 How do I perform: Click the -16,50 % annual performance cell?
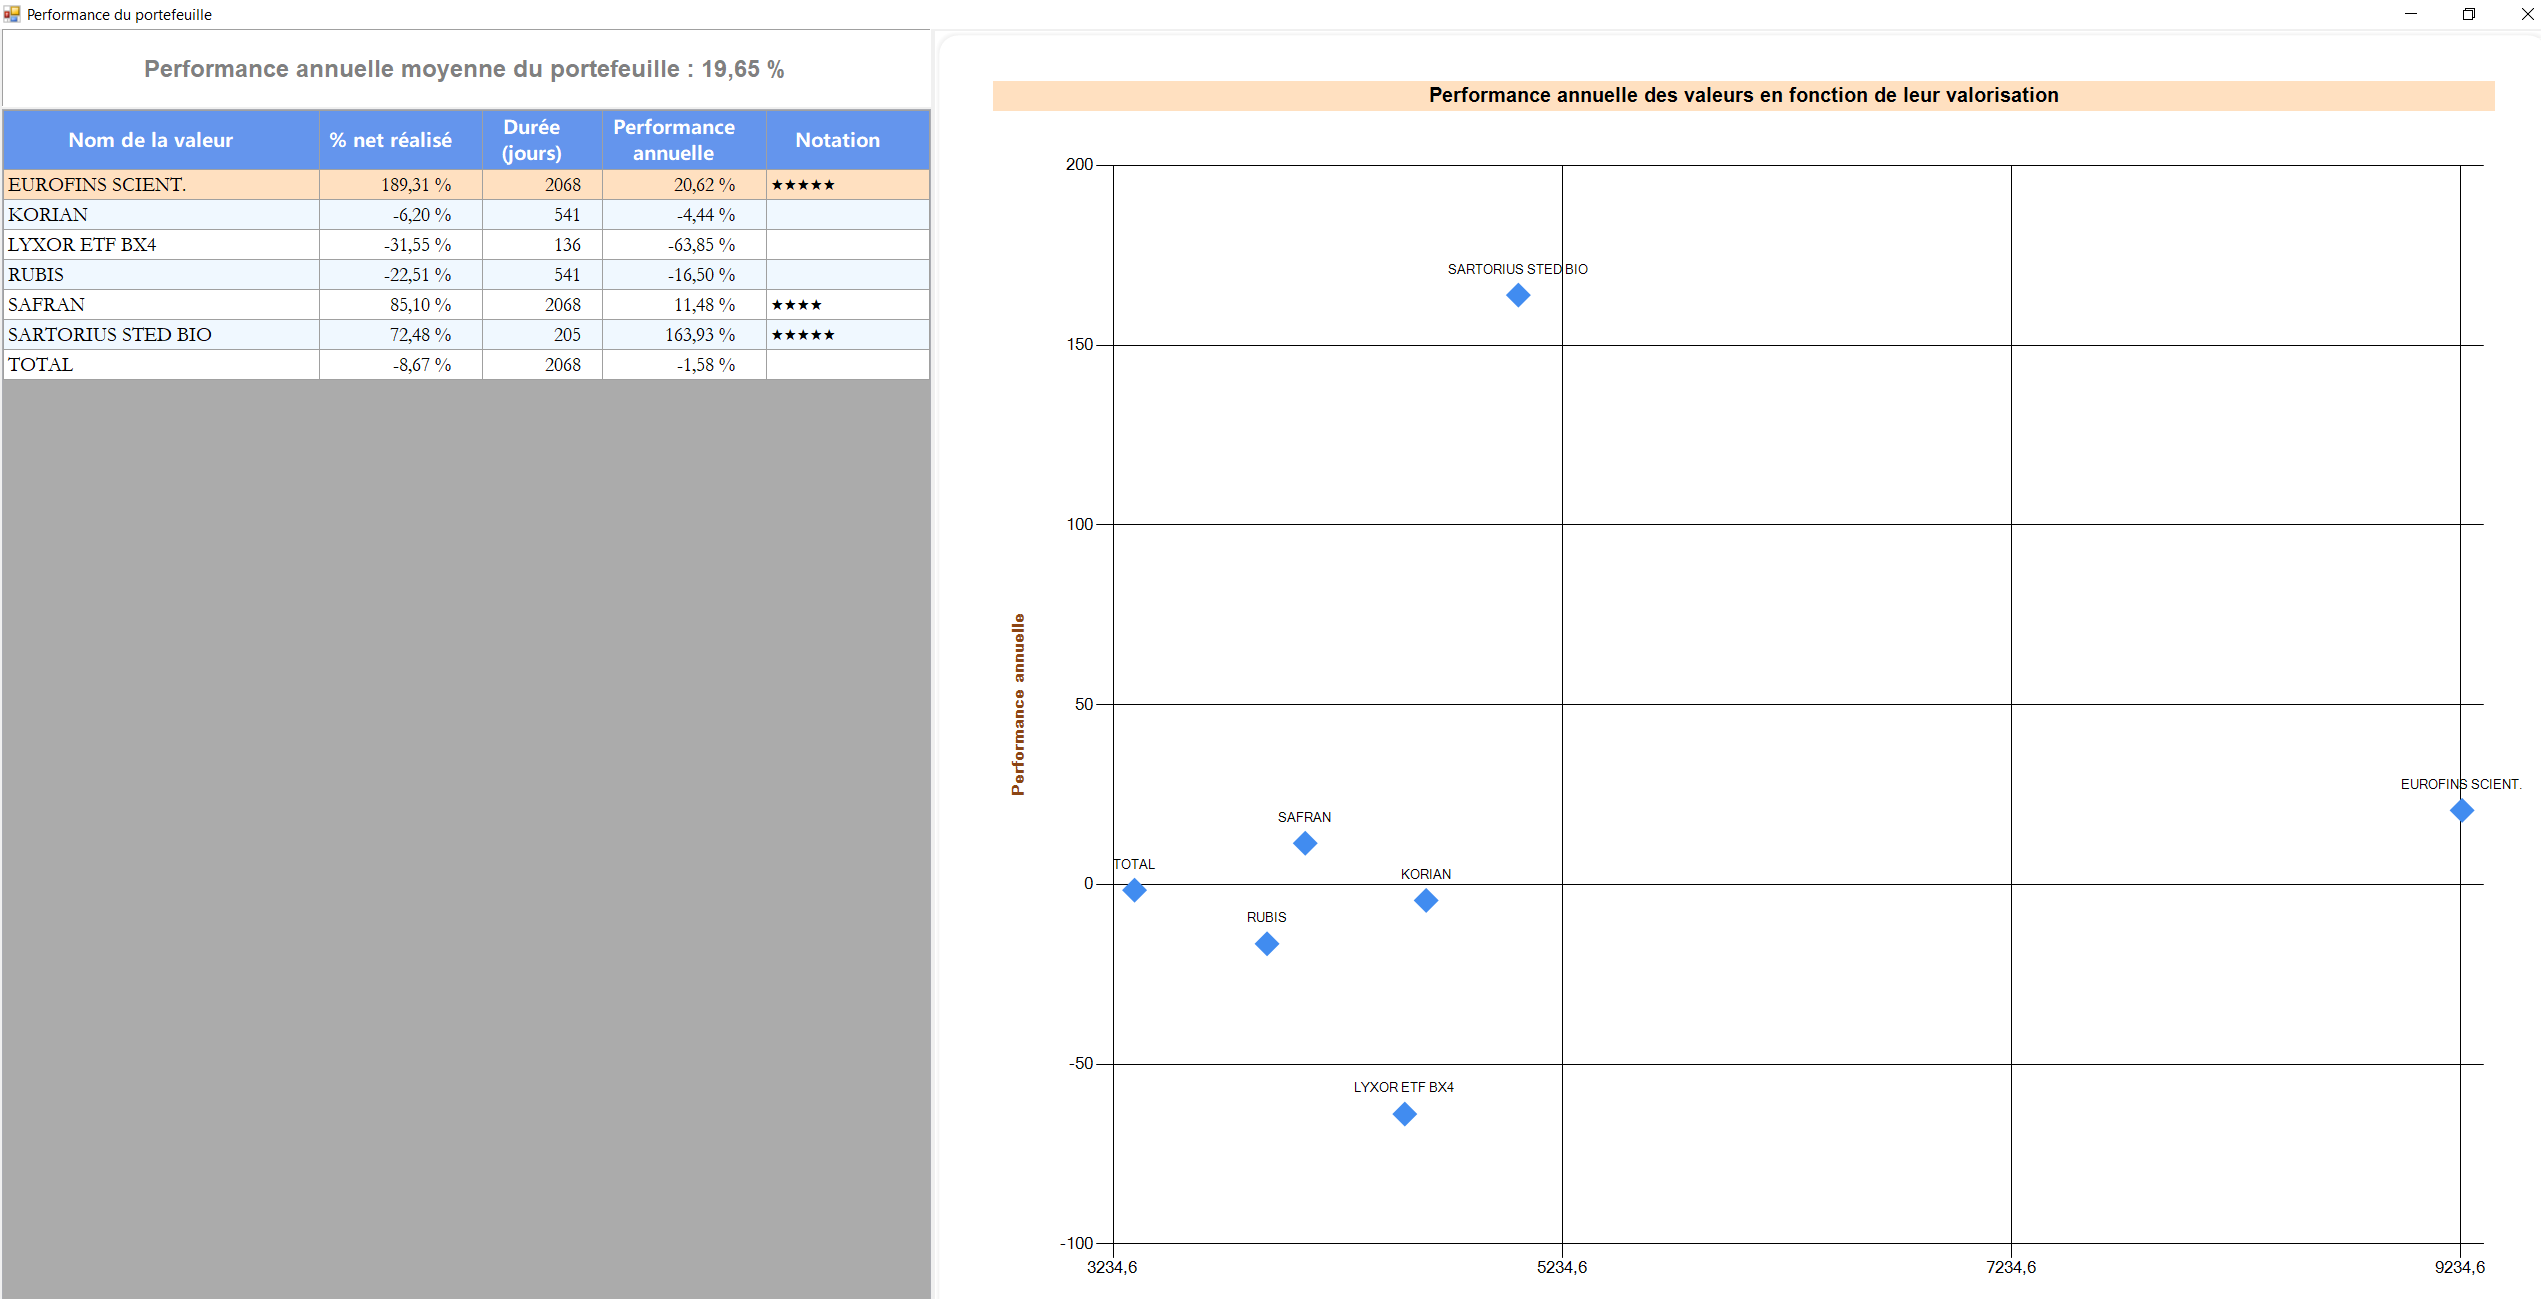[684, 275]
